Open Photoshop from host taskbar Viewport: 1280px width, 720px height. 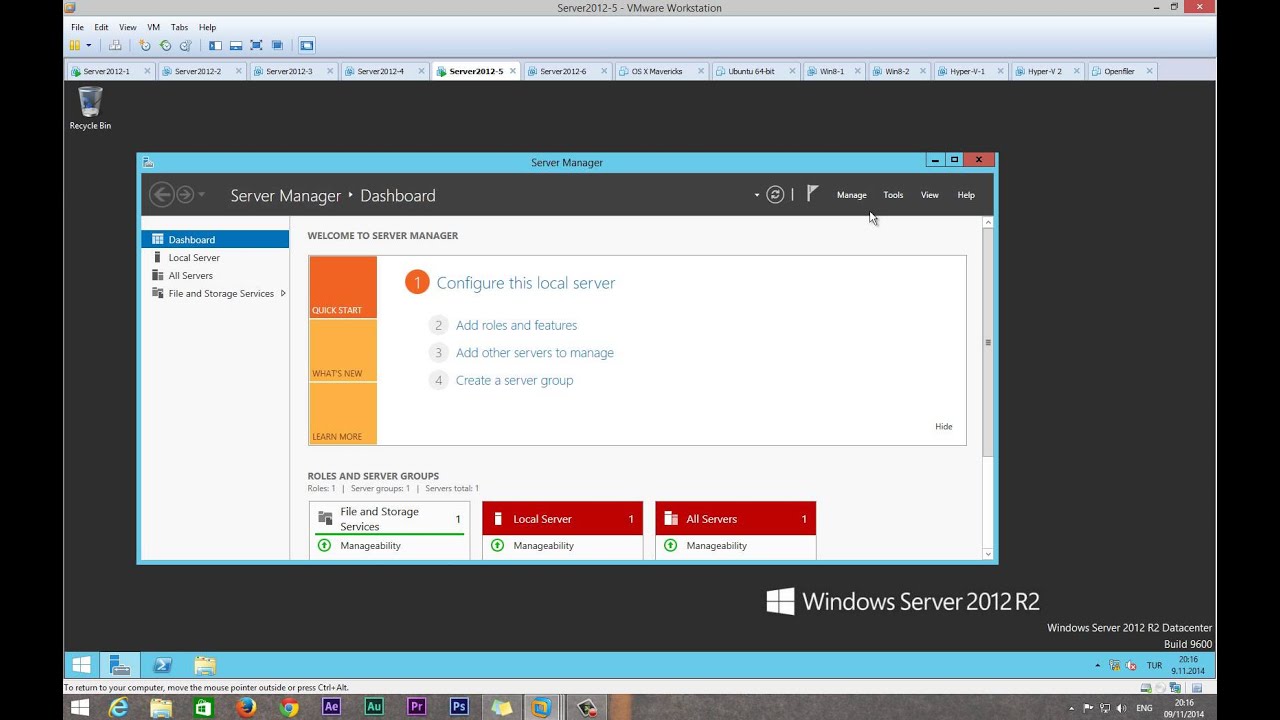coord(459,707)
